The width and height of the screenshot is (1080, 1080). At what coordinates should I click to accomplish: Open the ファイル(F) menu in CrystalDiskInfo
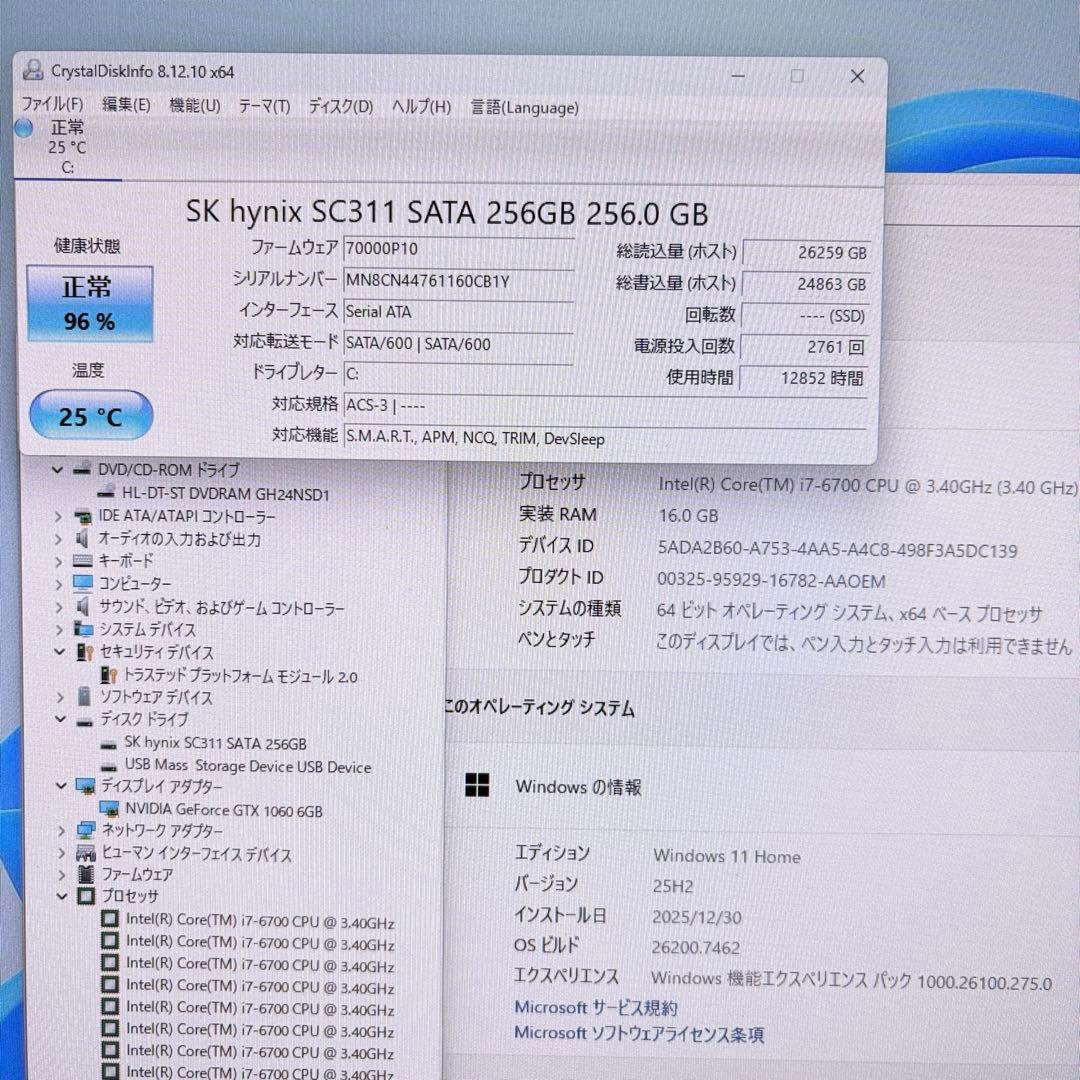pyautogui.click(x=52, y=105)
